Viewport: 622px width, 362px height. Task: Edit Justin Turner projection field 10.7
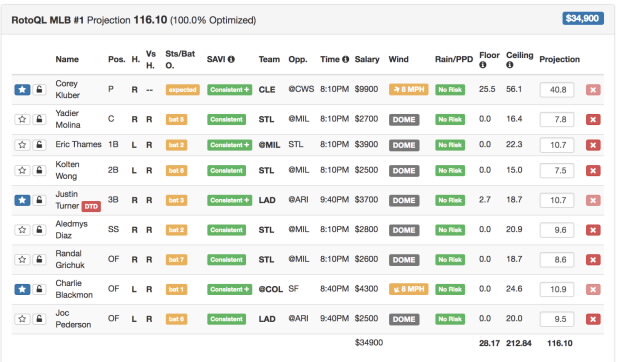coord(557,201)
